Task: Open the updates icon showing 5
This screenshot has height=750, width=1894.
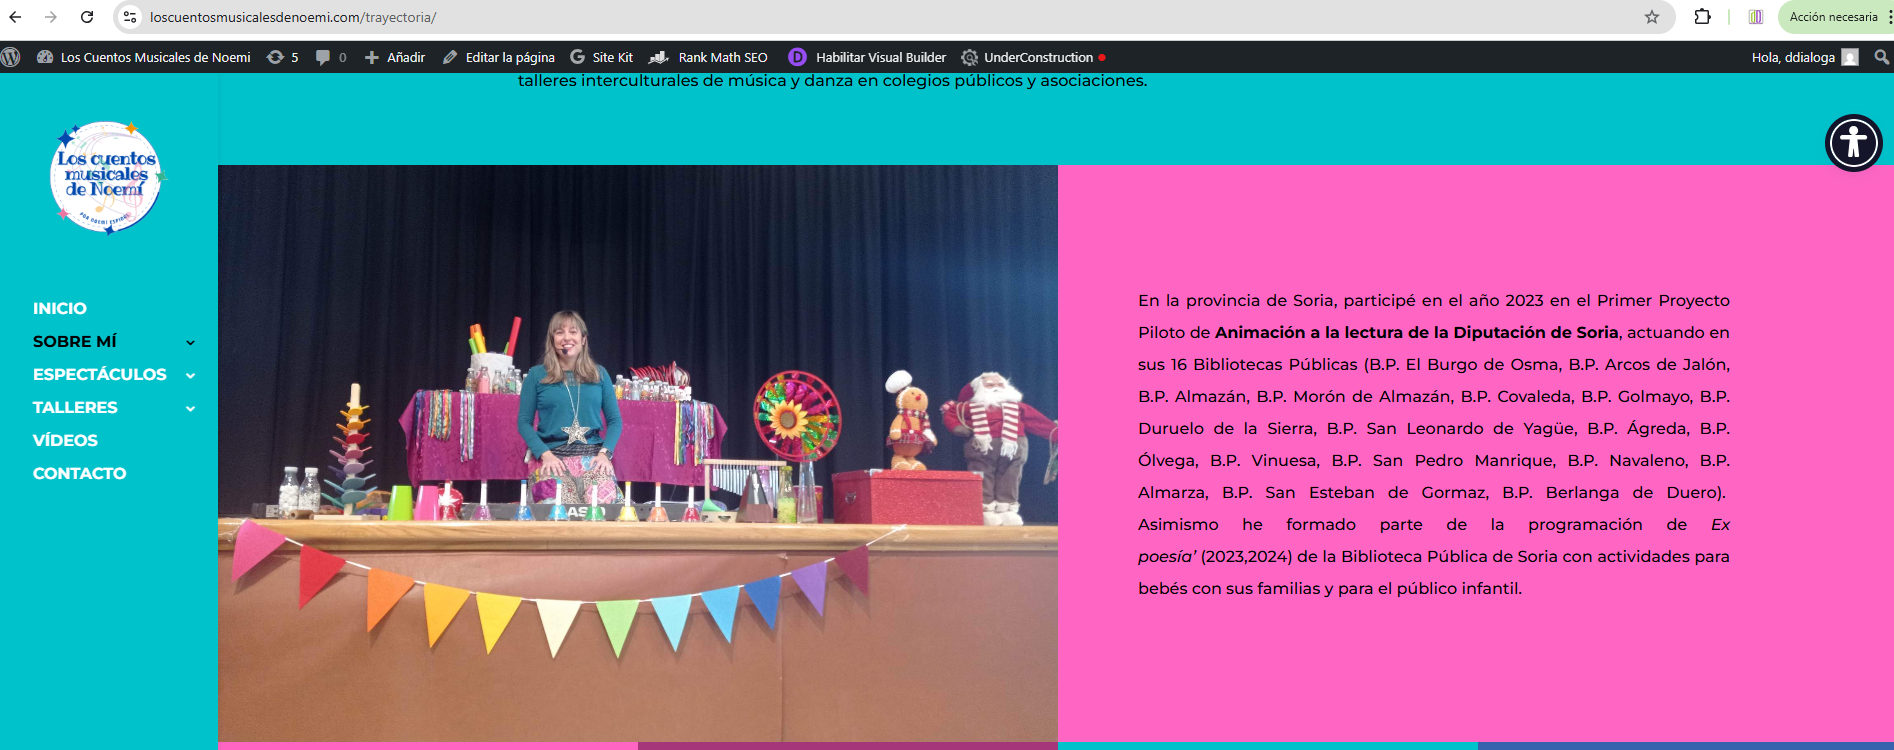Action: pyautogui.click(x=282, y=57)
